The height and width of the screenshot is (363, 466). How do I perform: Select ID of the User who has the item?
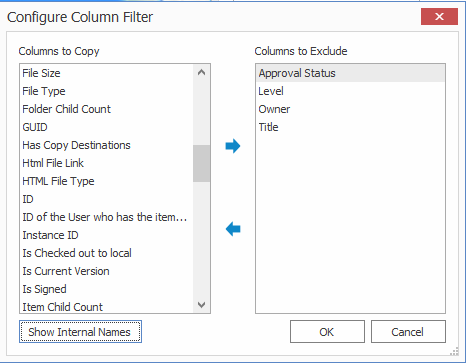[106, 217]
